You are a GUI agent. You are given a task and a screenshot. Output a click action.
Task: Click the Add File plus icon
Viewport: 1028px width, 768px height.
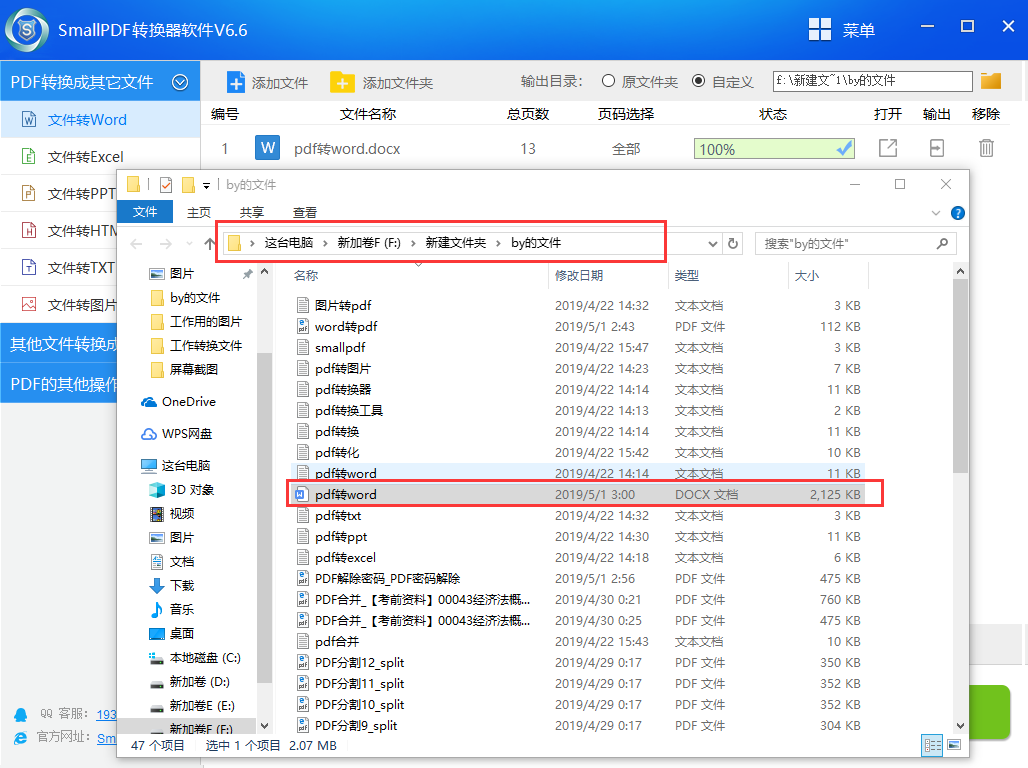coord(235,83)
